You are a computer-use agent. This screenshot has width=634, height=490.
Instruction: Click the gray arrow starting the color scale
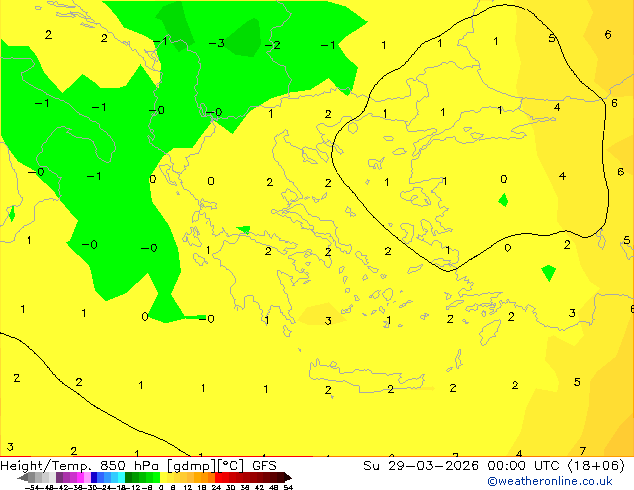tap(23, 477)
